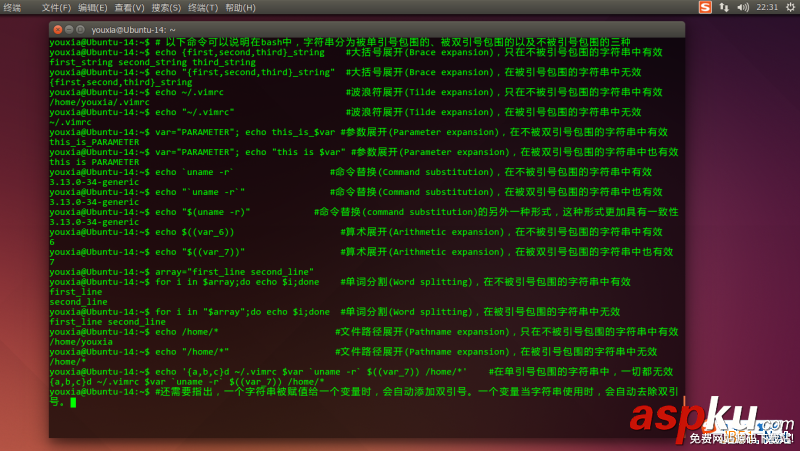Click the output line {first,second,third}_string
Viewport: 800px width, 451px height.
point(121,82)
